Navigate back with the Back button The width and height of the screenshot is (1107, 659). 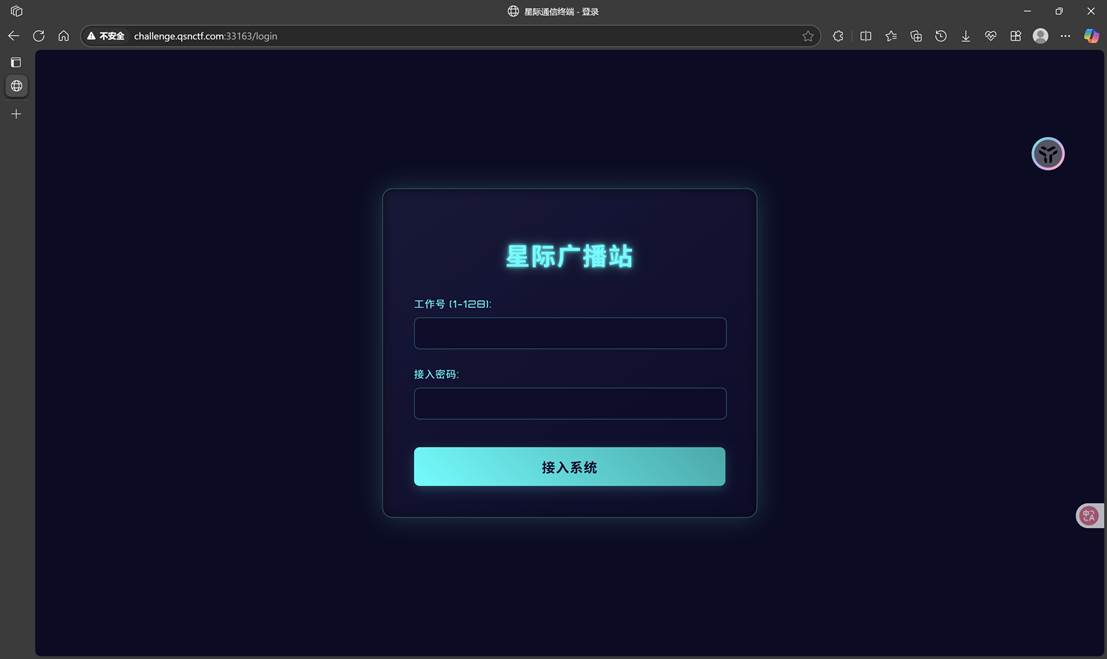(x=13, y=36)
